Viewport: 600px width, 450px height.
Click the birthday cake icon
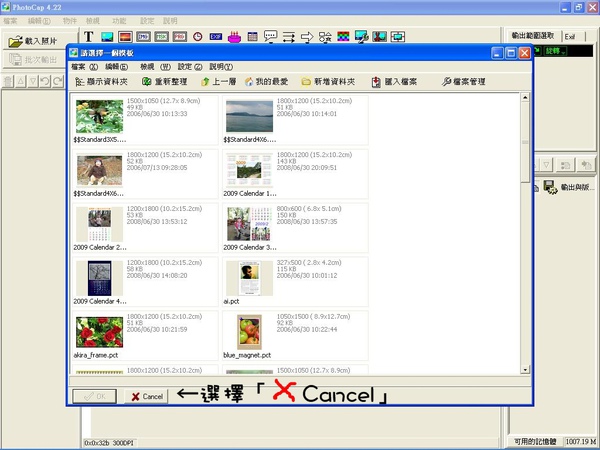tap(234, 37)
